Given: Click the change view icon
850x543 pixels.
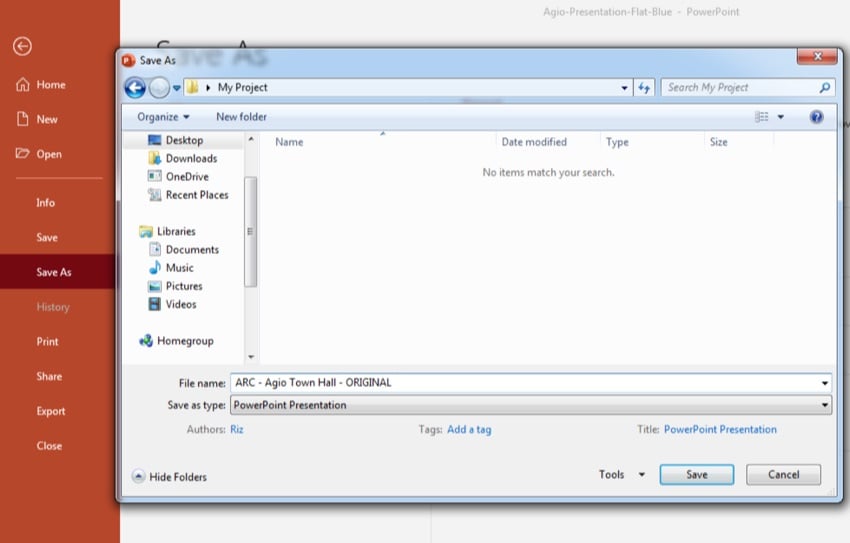Looking at the screenshot, I should (762, 117).
